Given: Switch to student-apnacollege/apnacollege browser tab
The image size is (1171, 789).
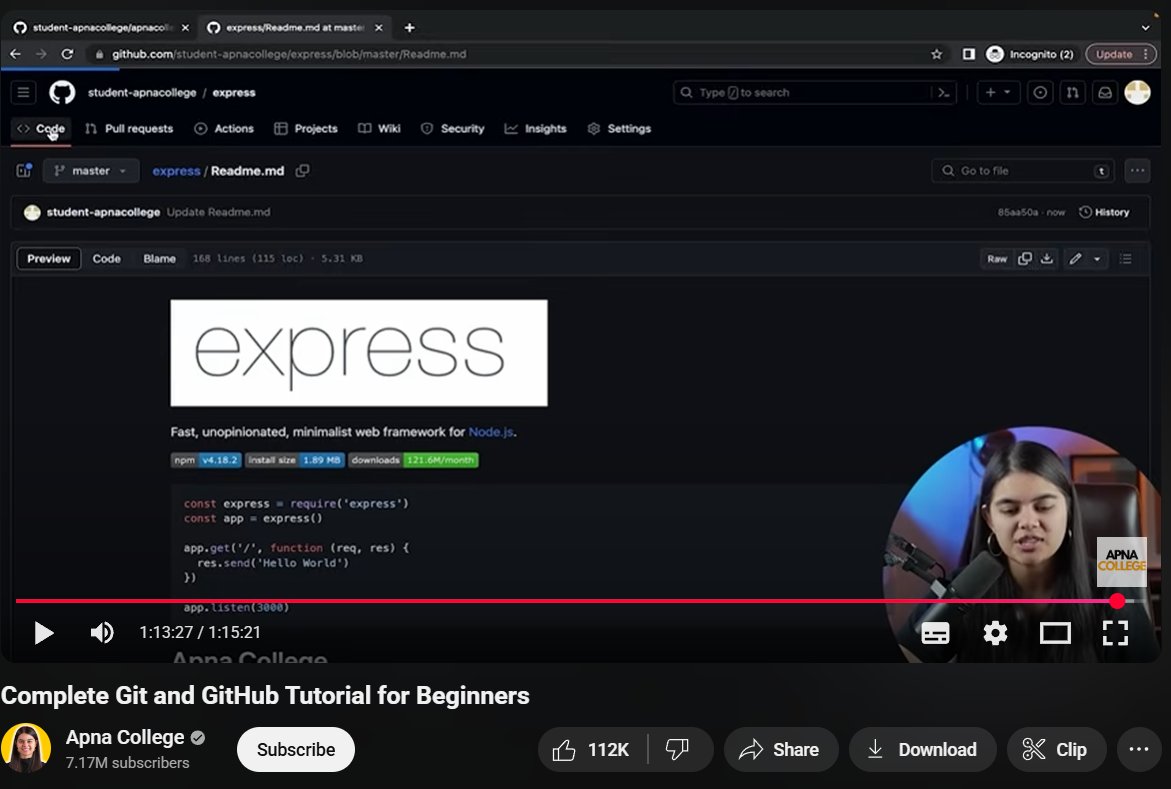Looking at the screenshot, I should coord(101,28).
